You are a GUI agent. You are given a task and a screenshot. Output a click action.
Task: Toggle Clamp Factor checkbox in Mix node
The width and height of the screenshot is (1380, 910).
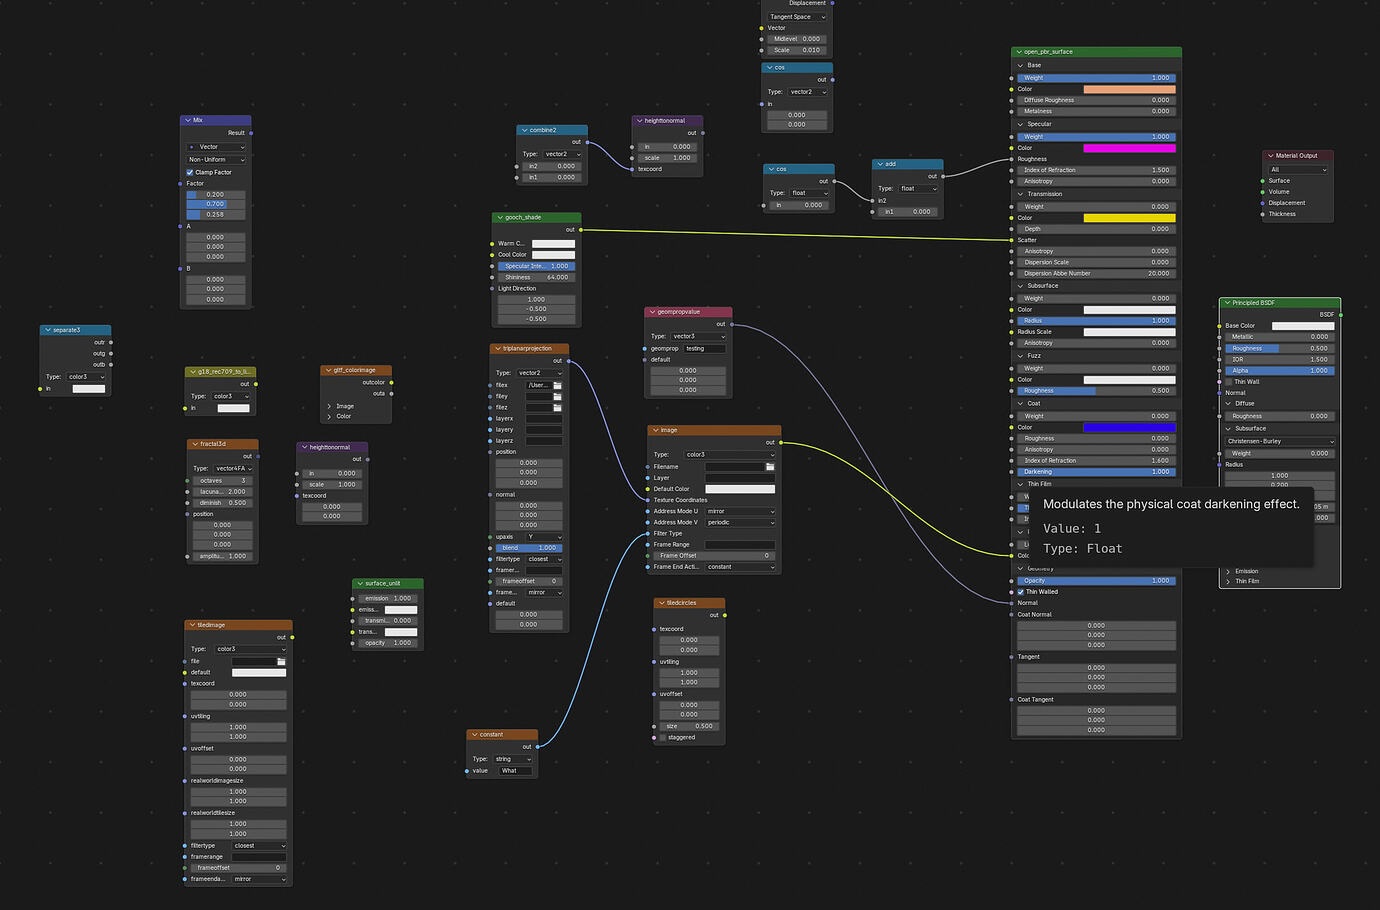tap(190, 172)
